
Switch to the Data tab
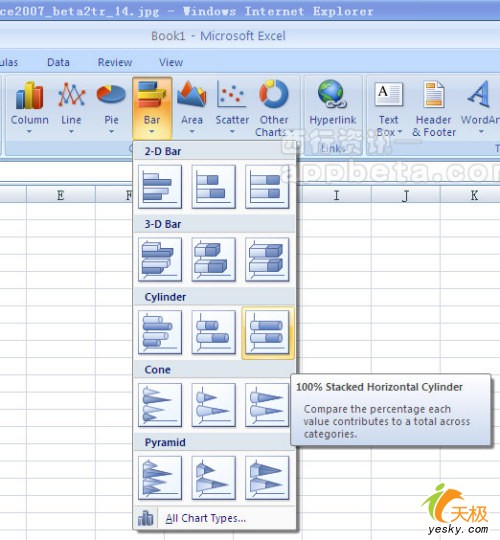[x=58, y=62]
